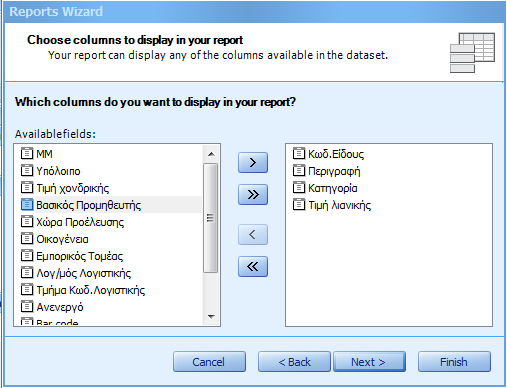Click Finish to complete the wizard

pyautogui.click(x=454, y=361)
